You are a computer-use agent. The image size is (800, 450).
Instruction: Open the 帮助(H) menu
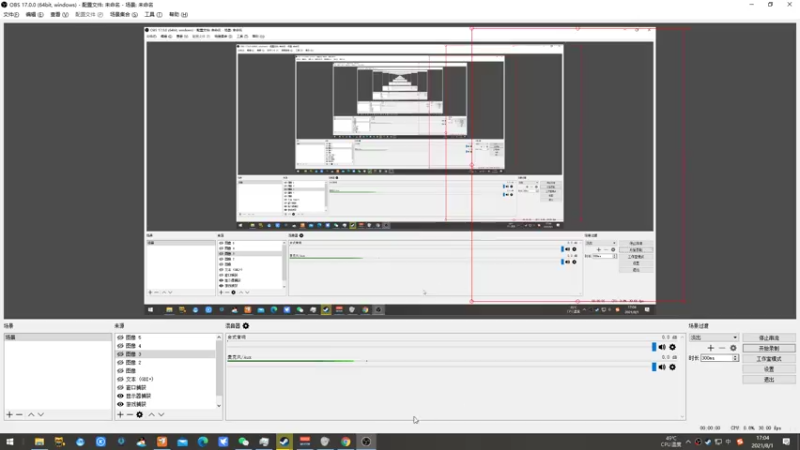click(x=178, y=14)
